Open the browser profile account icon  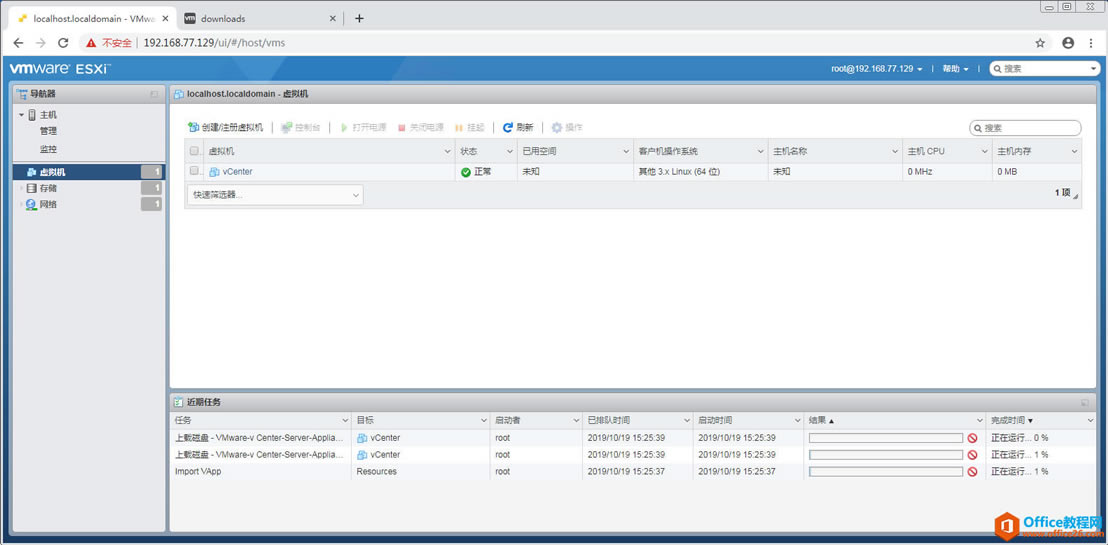(1068, 43)
